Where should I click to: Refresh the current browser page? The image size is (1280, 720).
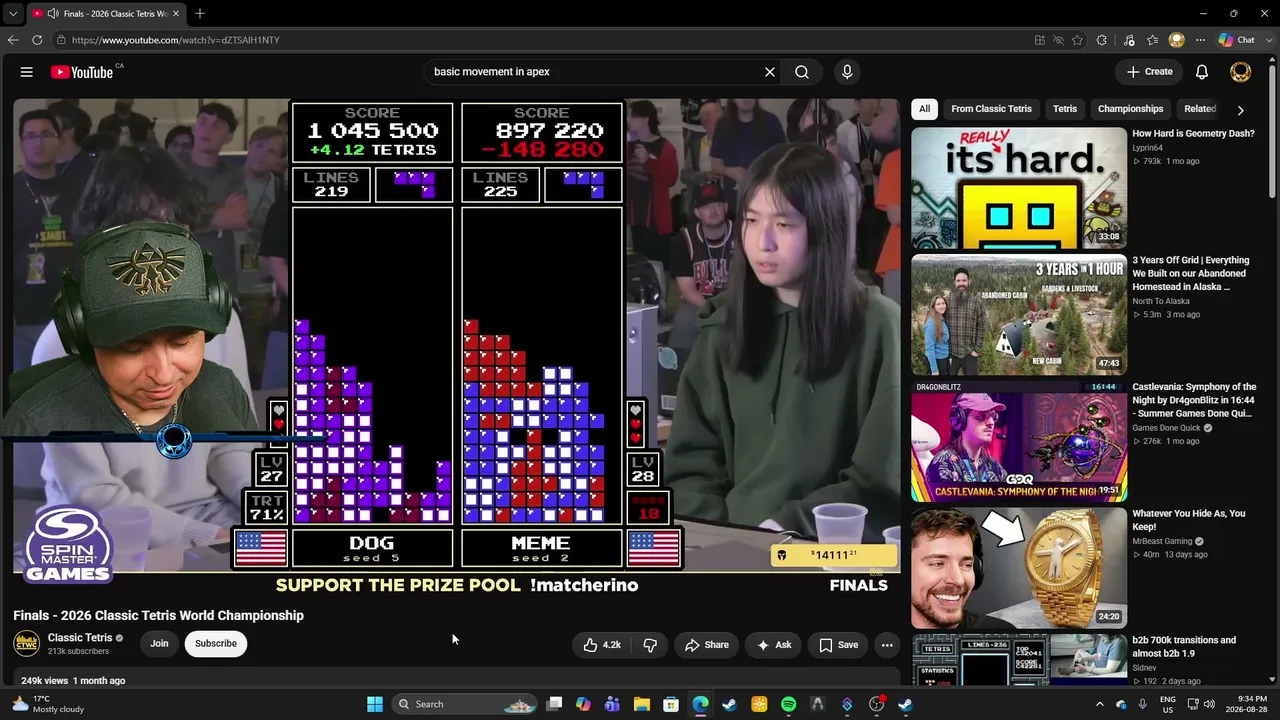(37, 40)
